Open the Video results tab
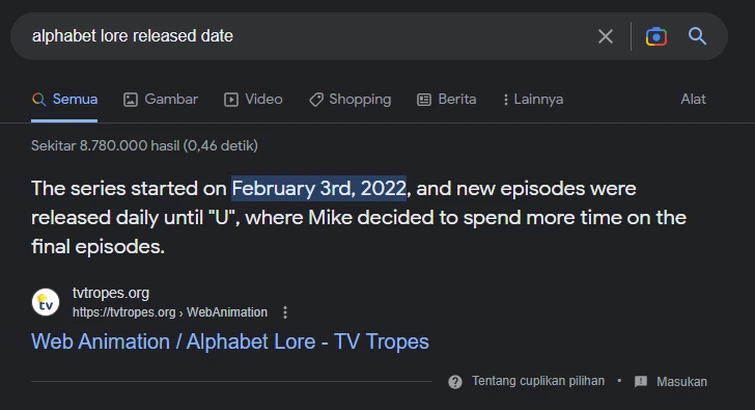Image resolution: width=755 pixels, height=410 pixels. tap(253, 99)
